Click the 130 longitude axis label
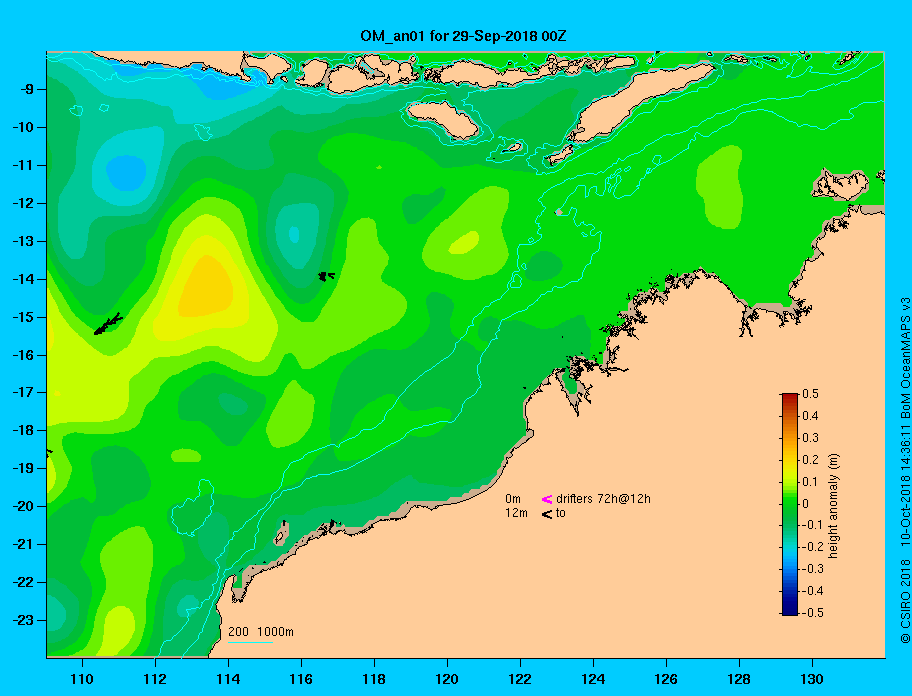This screenshot has width=912, height=696. tap(812, 679)
